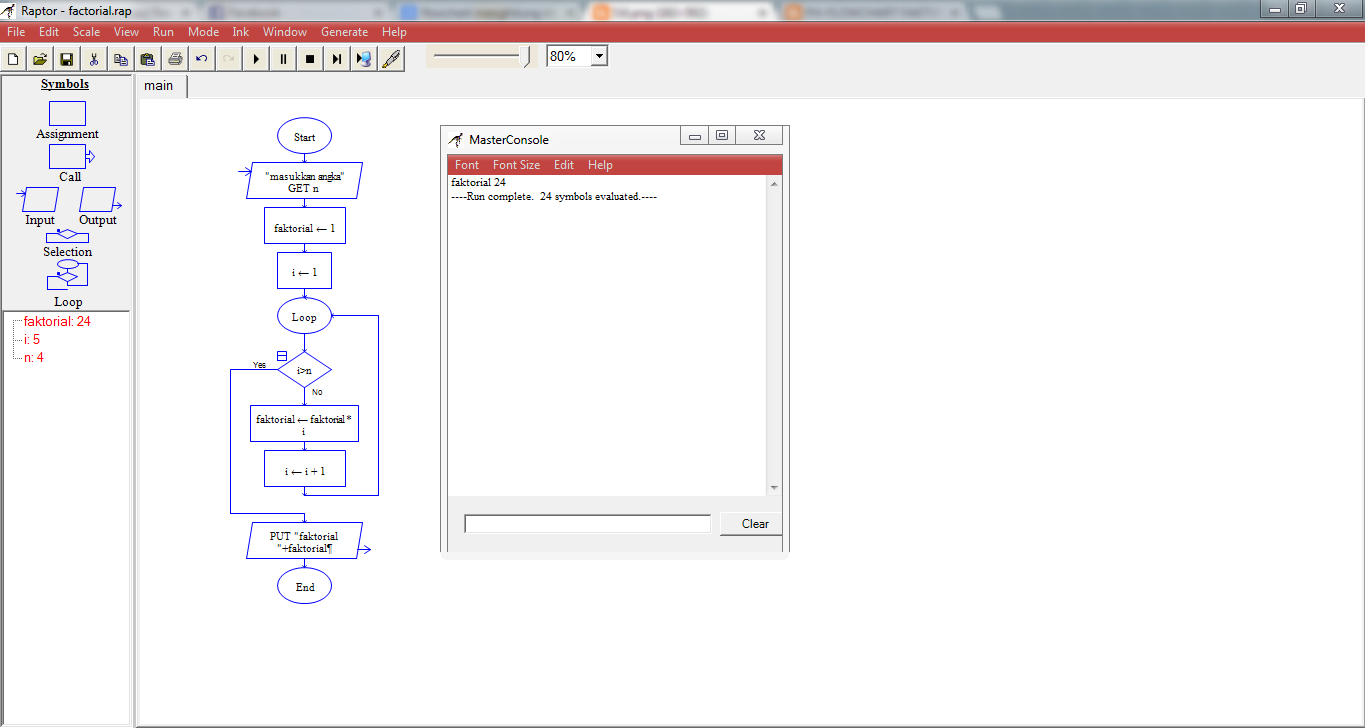Open Font menu in MasterConsole

coord(466,165)
